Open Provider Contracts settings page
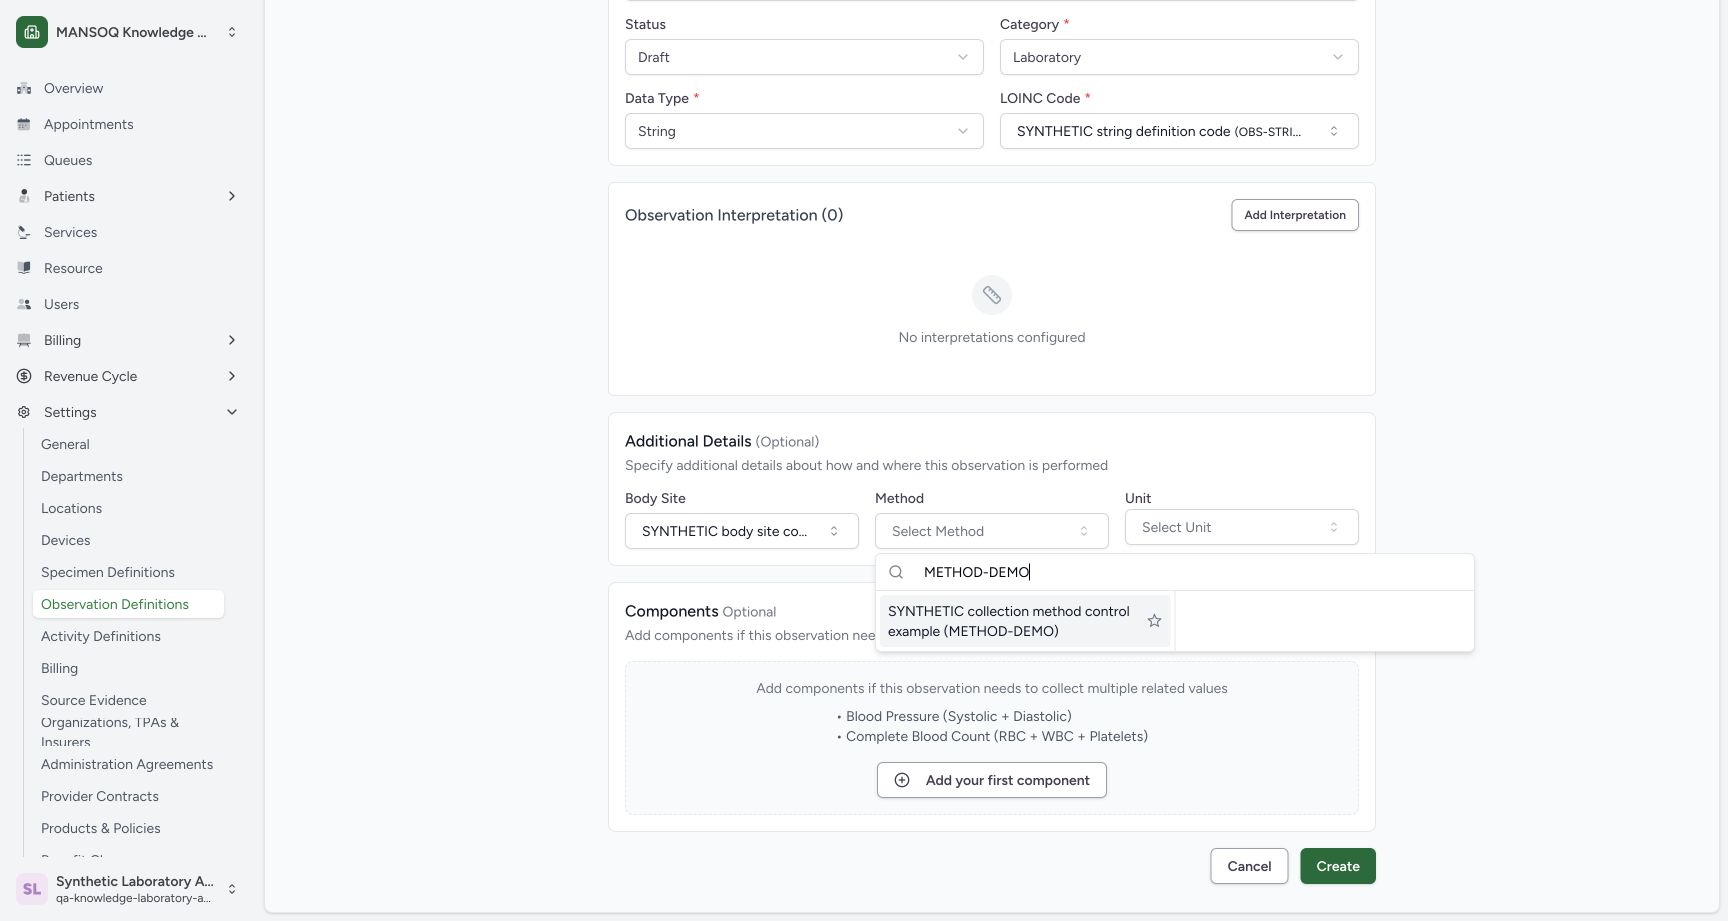The height and width of the screenshot is (921, 1728). pyautogui.click(x=100, y=796)
